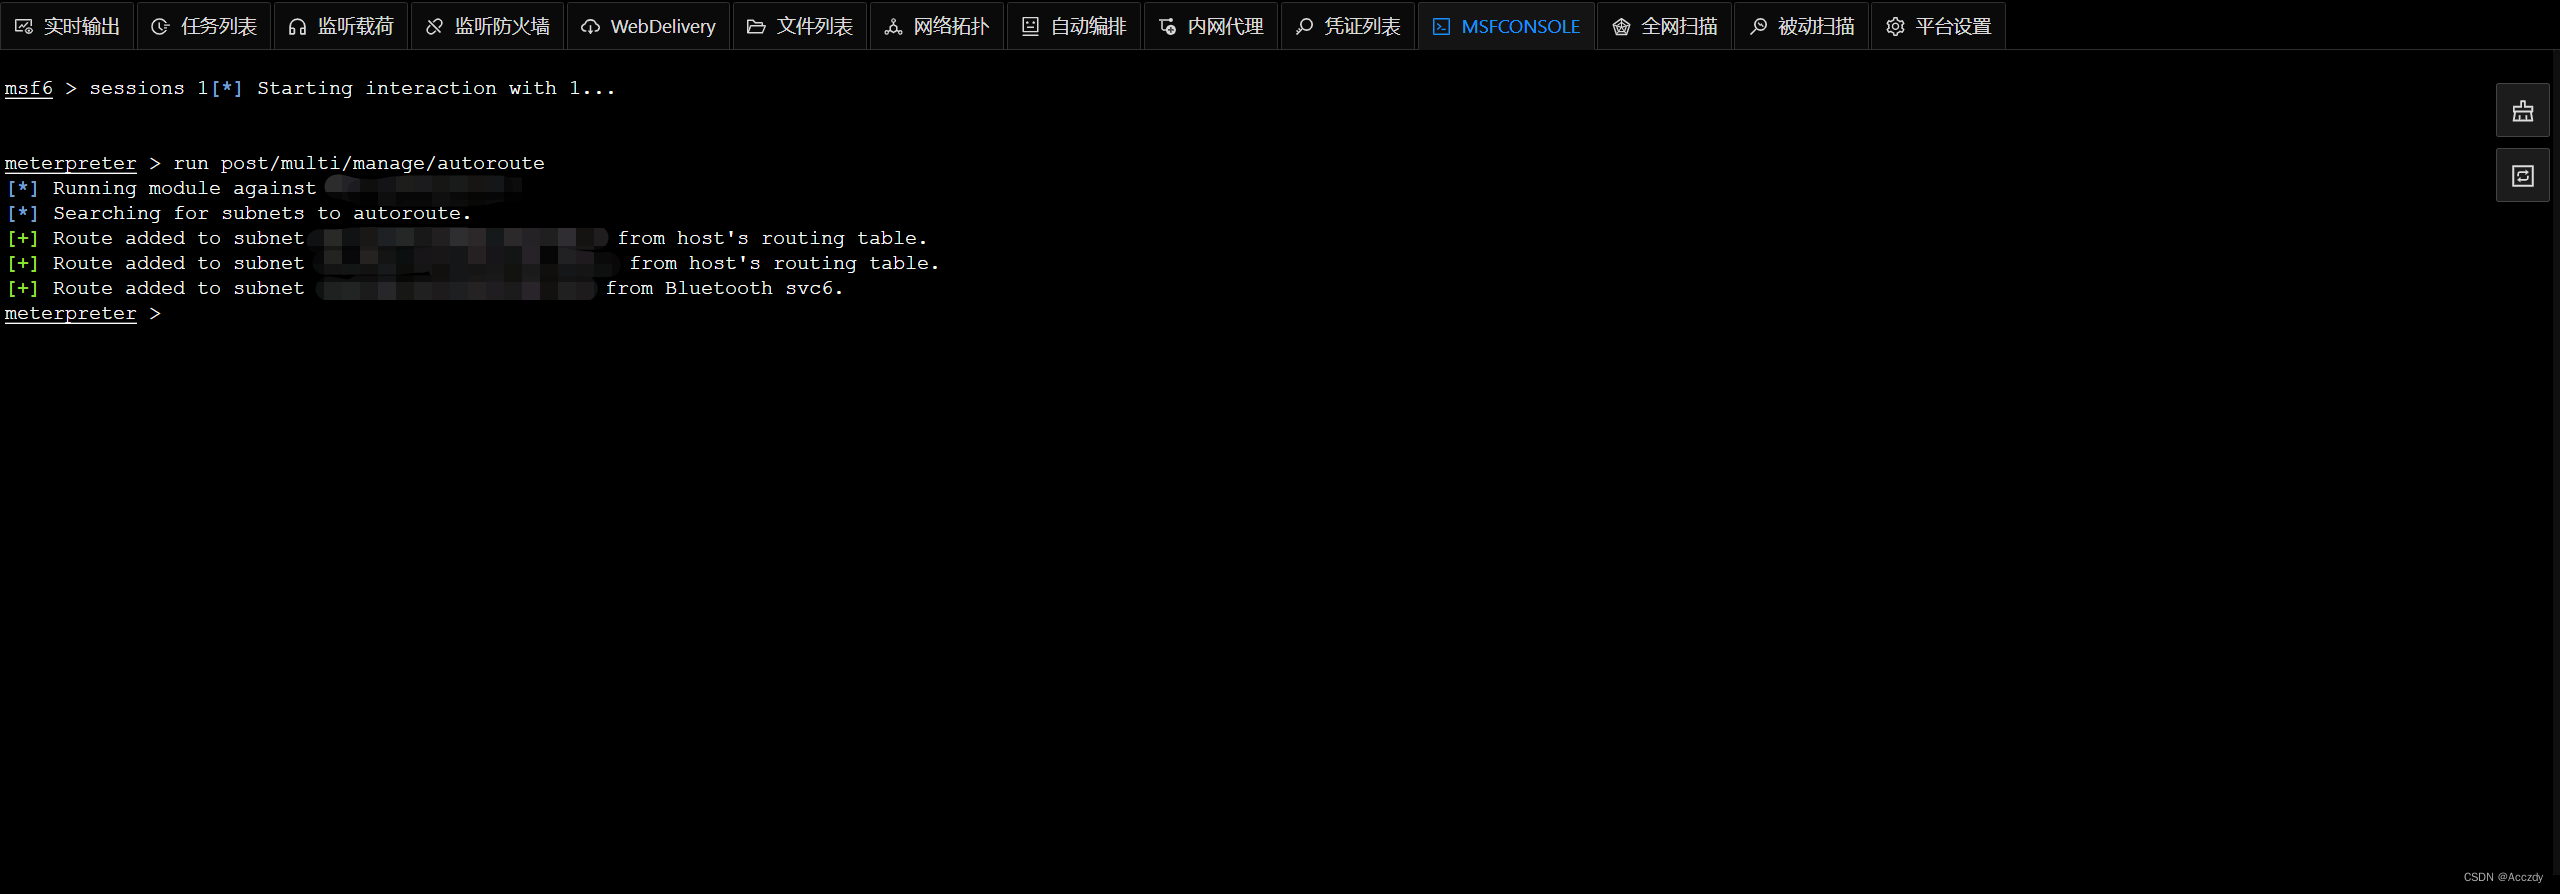The height and width of the screenshot is (894, 2560).
Task: Switch to the 任务列表 tab
Action: point(204,26)
